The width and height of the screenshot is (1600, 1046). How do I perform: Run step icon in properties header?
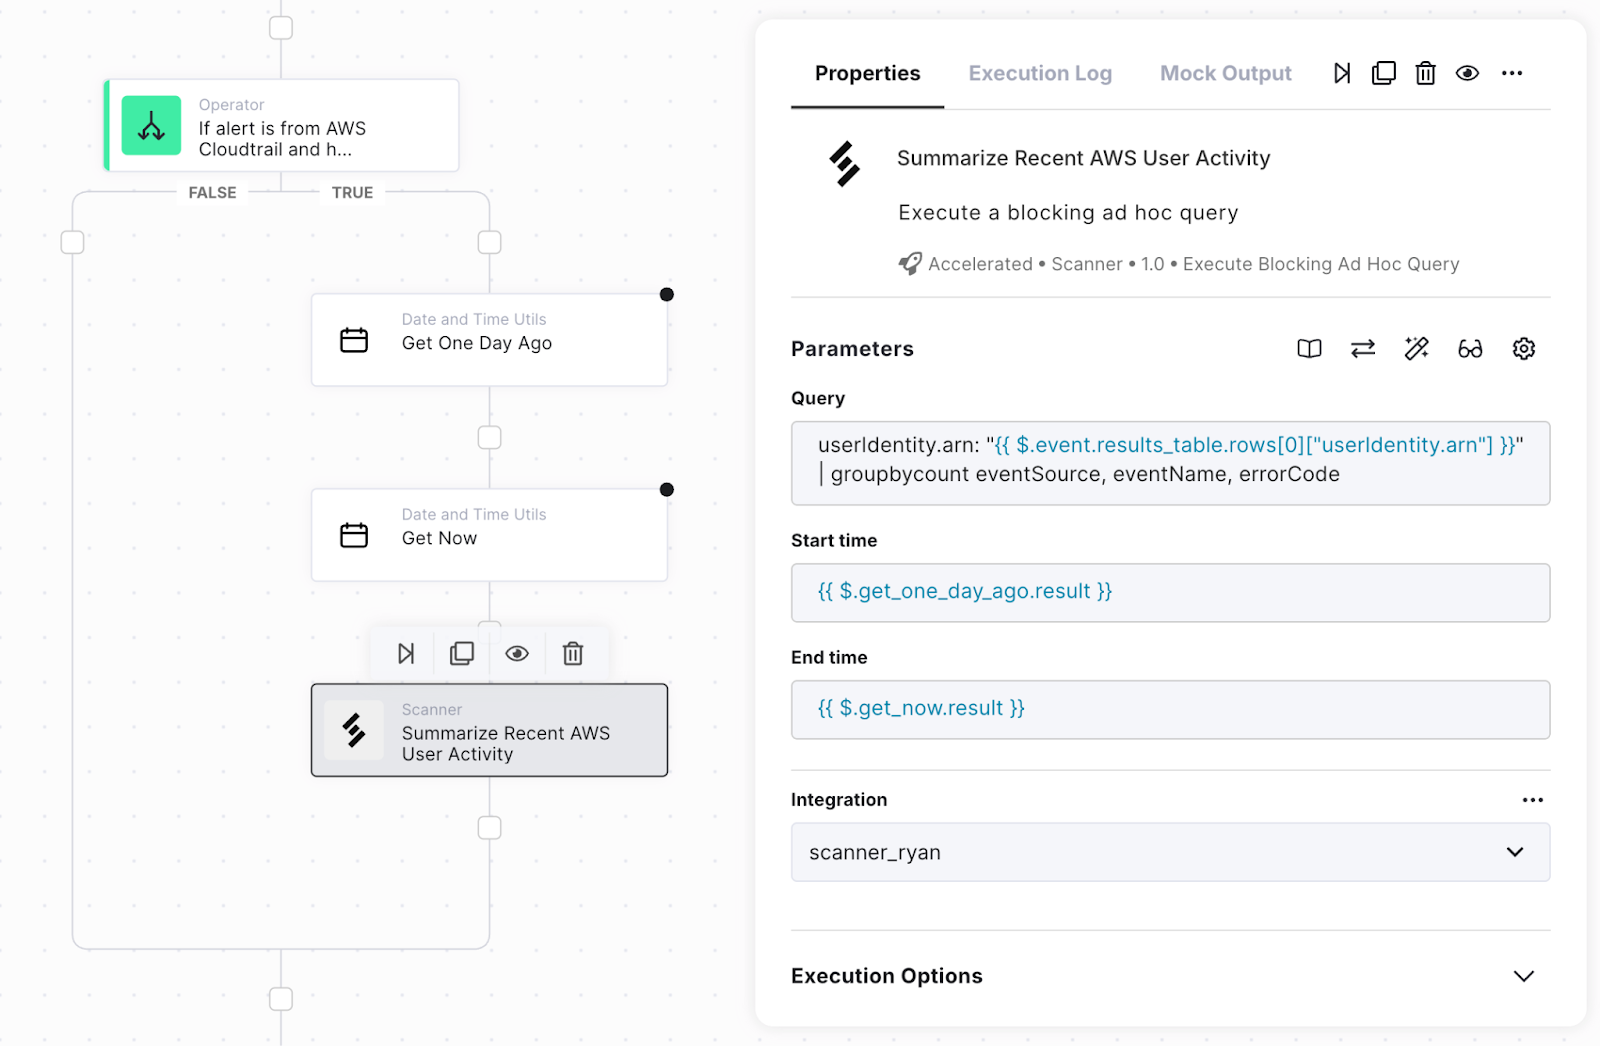[x=1342, y=73]
